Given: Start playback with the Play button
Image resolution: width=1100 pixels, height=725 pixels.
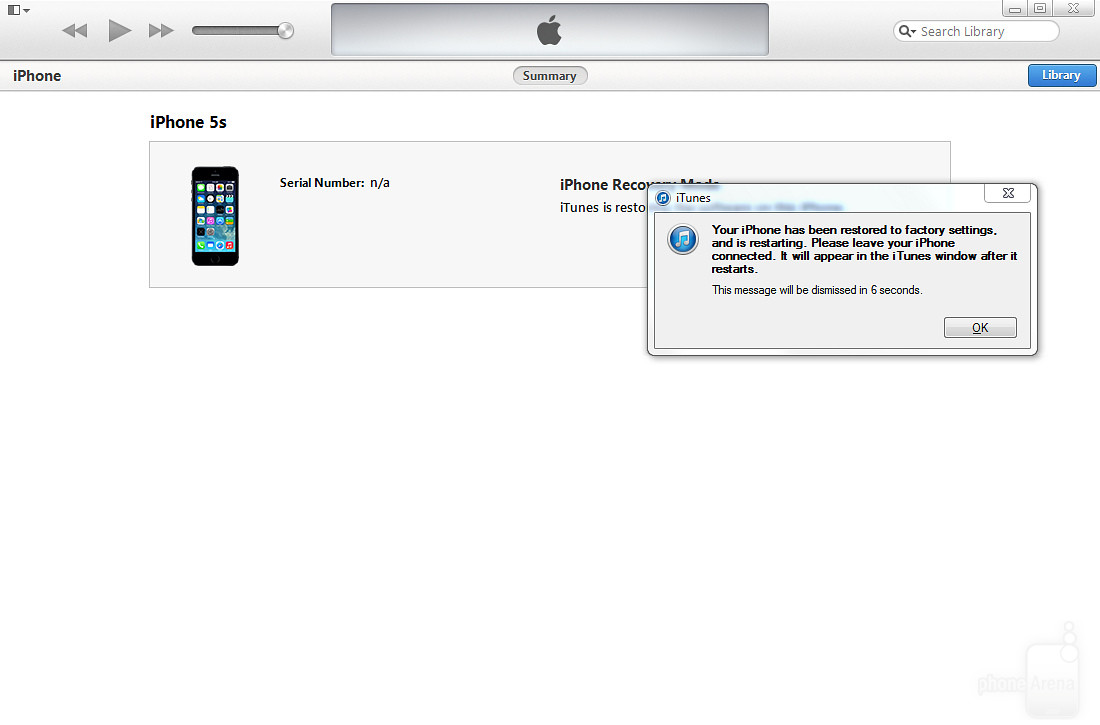Looking at the screenshot, I should tap(120, 30).
